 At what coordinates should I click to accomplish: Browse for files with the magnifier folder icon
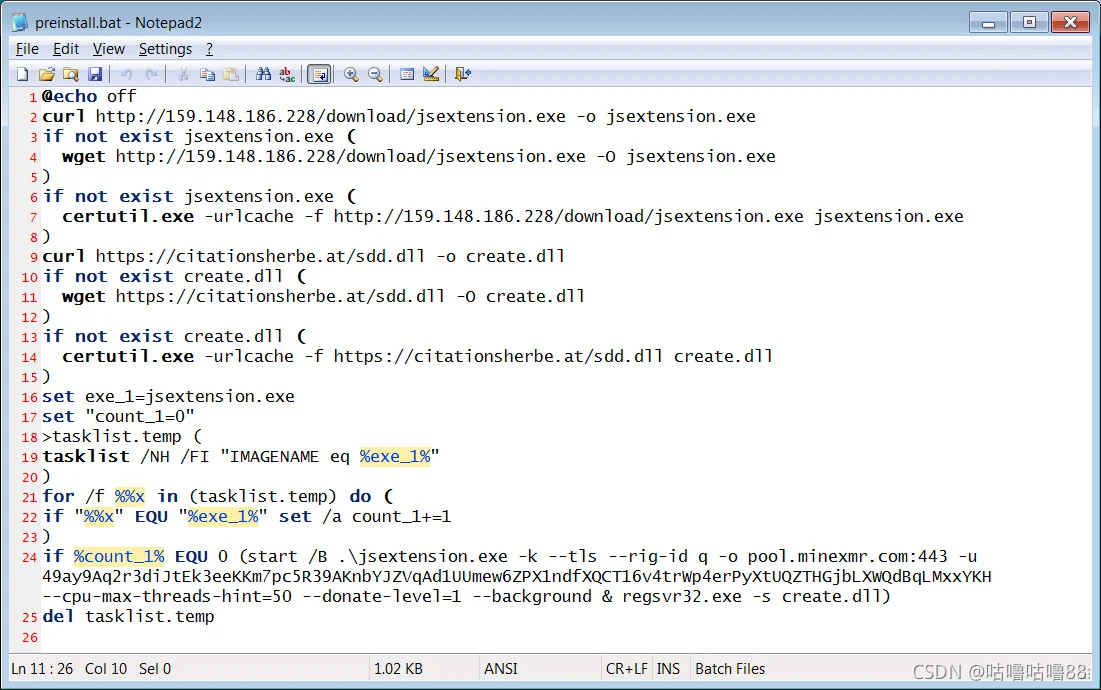click(71, 74)
